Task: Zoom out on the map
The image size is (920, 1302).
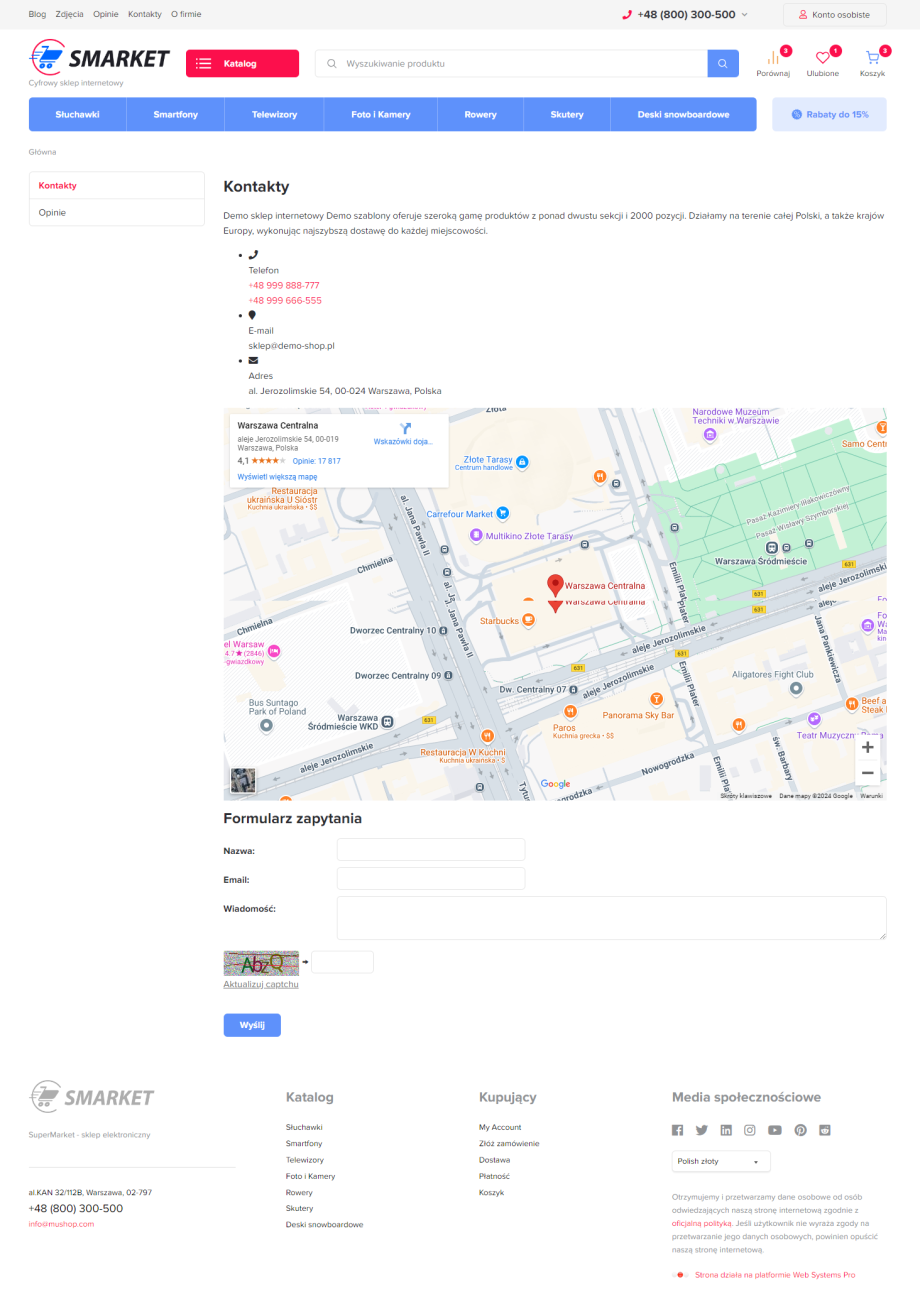Action: coord(867,773)
